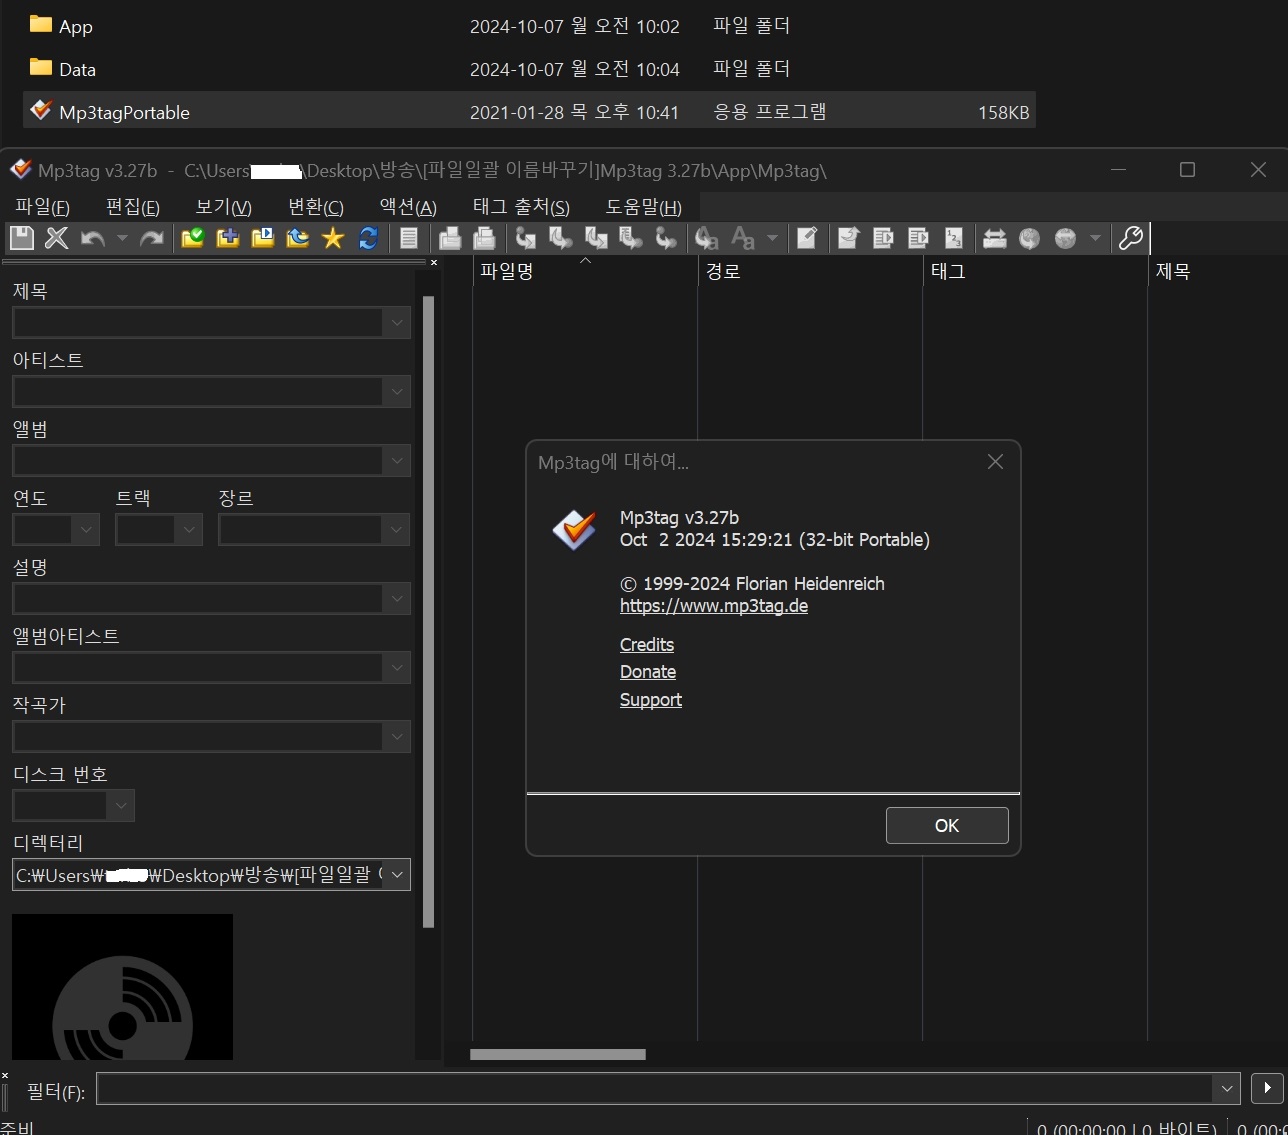Click the tag panel vertical scrollbar

click(x=429, y=612)
